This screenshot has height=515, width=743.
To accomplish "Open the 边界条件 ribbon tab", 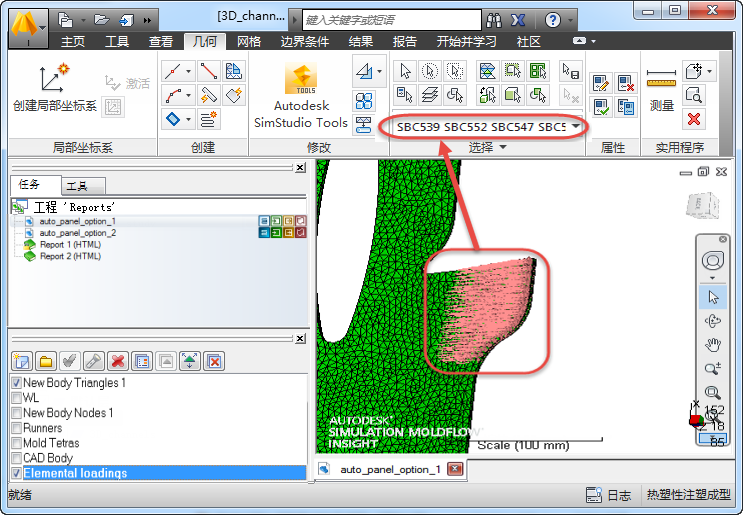I will (305, 42).
